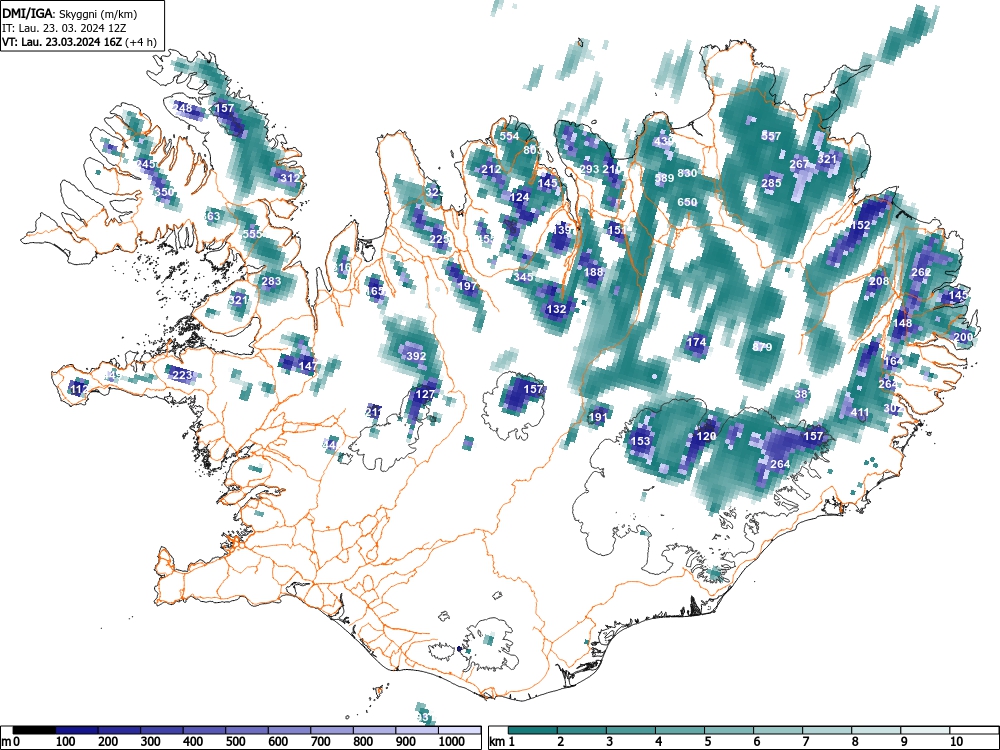1000x750 pixels.
Task: Click the dark blue 100–200 m legend swatch
Action: click(x=77, y=730)
